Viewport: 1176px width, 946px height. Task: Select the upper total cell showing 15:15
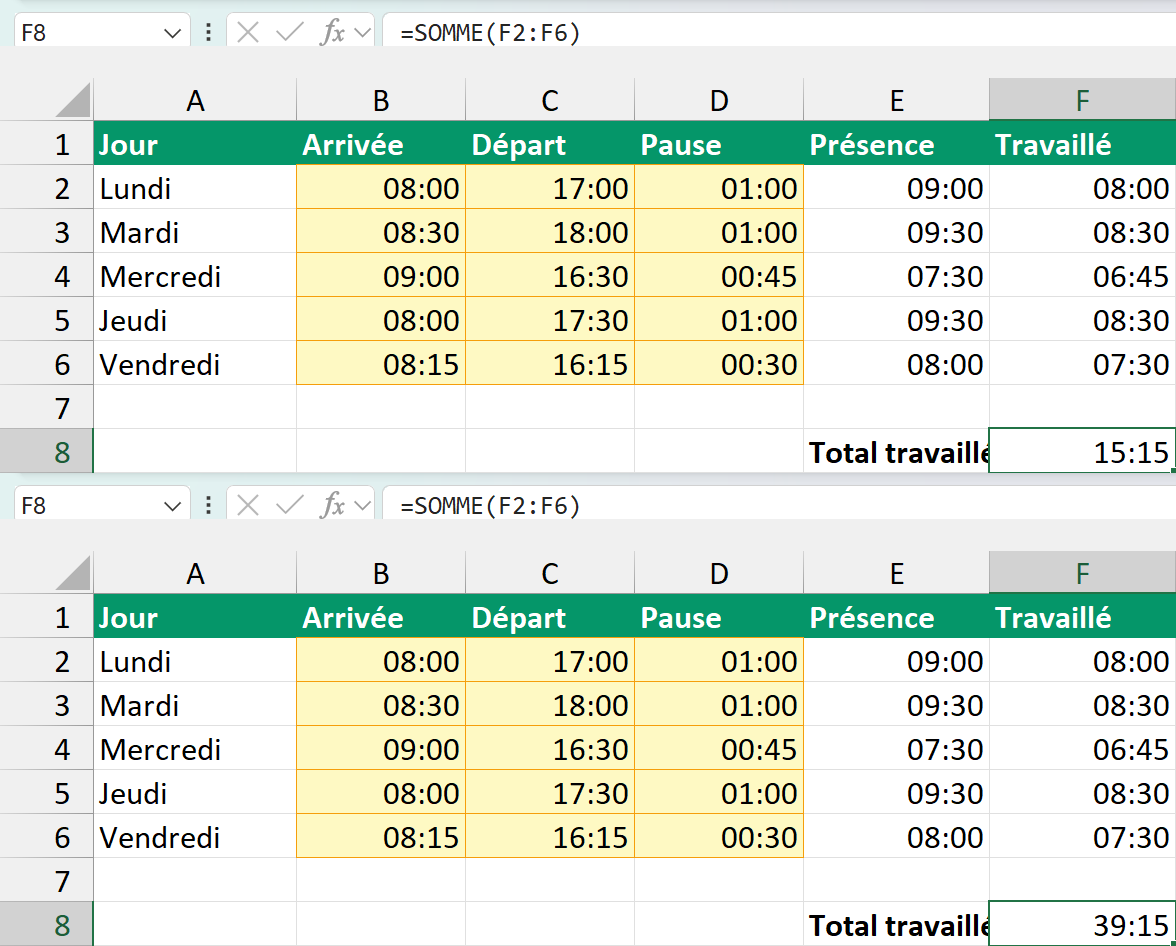point(1082,452)
